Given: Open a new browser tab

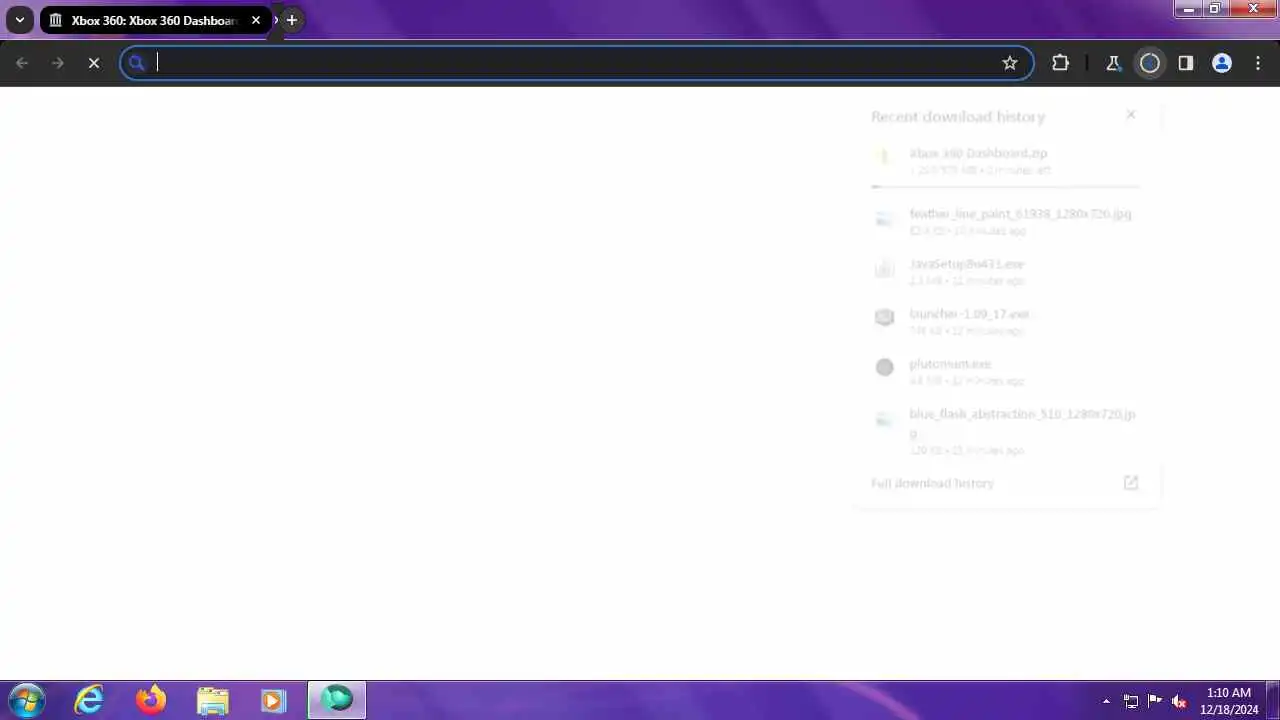Looking at the screenshot, I should tap(292, 20).
